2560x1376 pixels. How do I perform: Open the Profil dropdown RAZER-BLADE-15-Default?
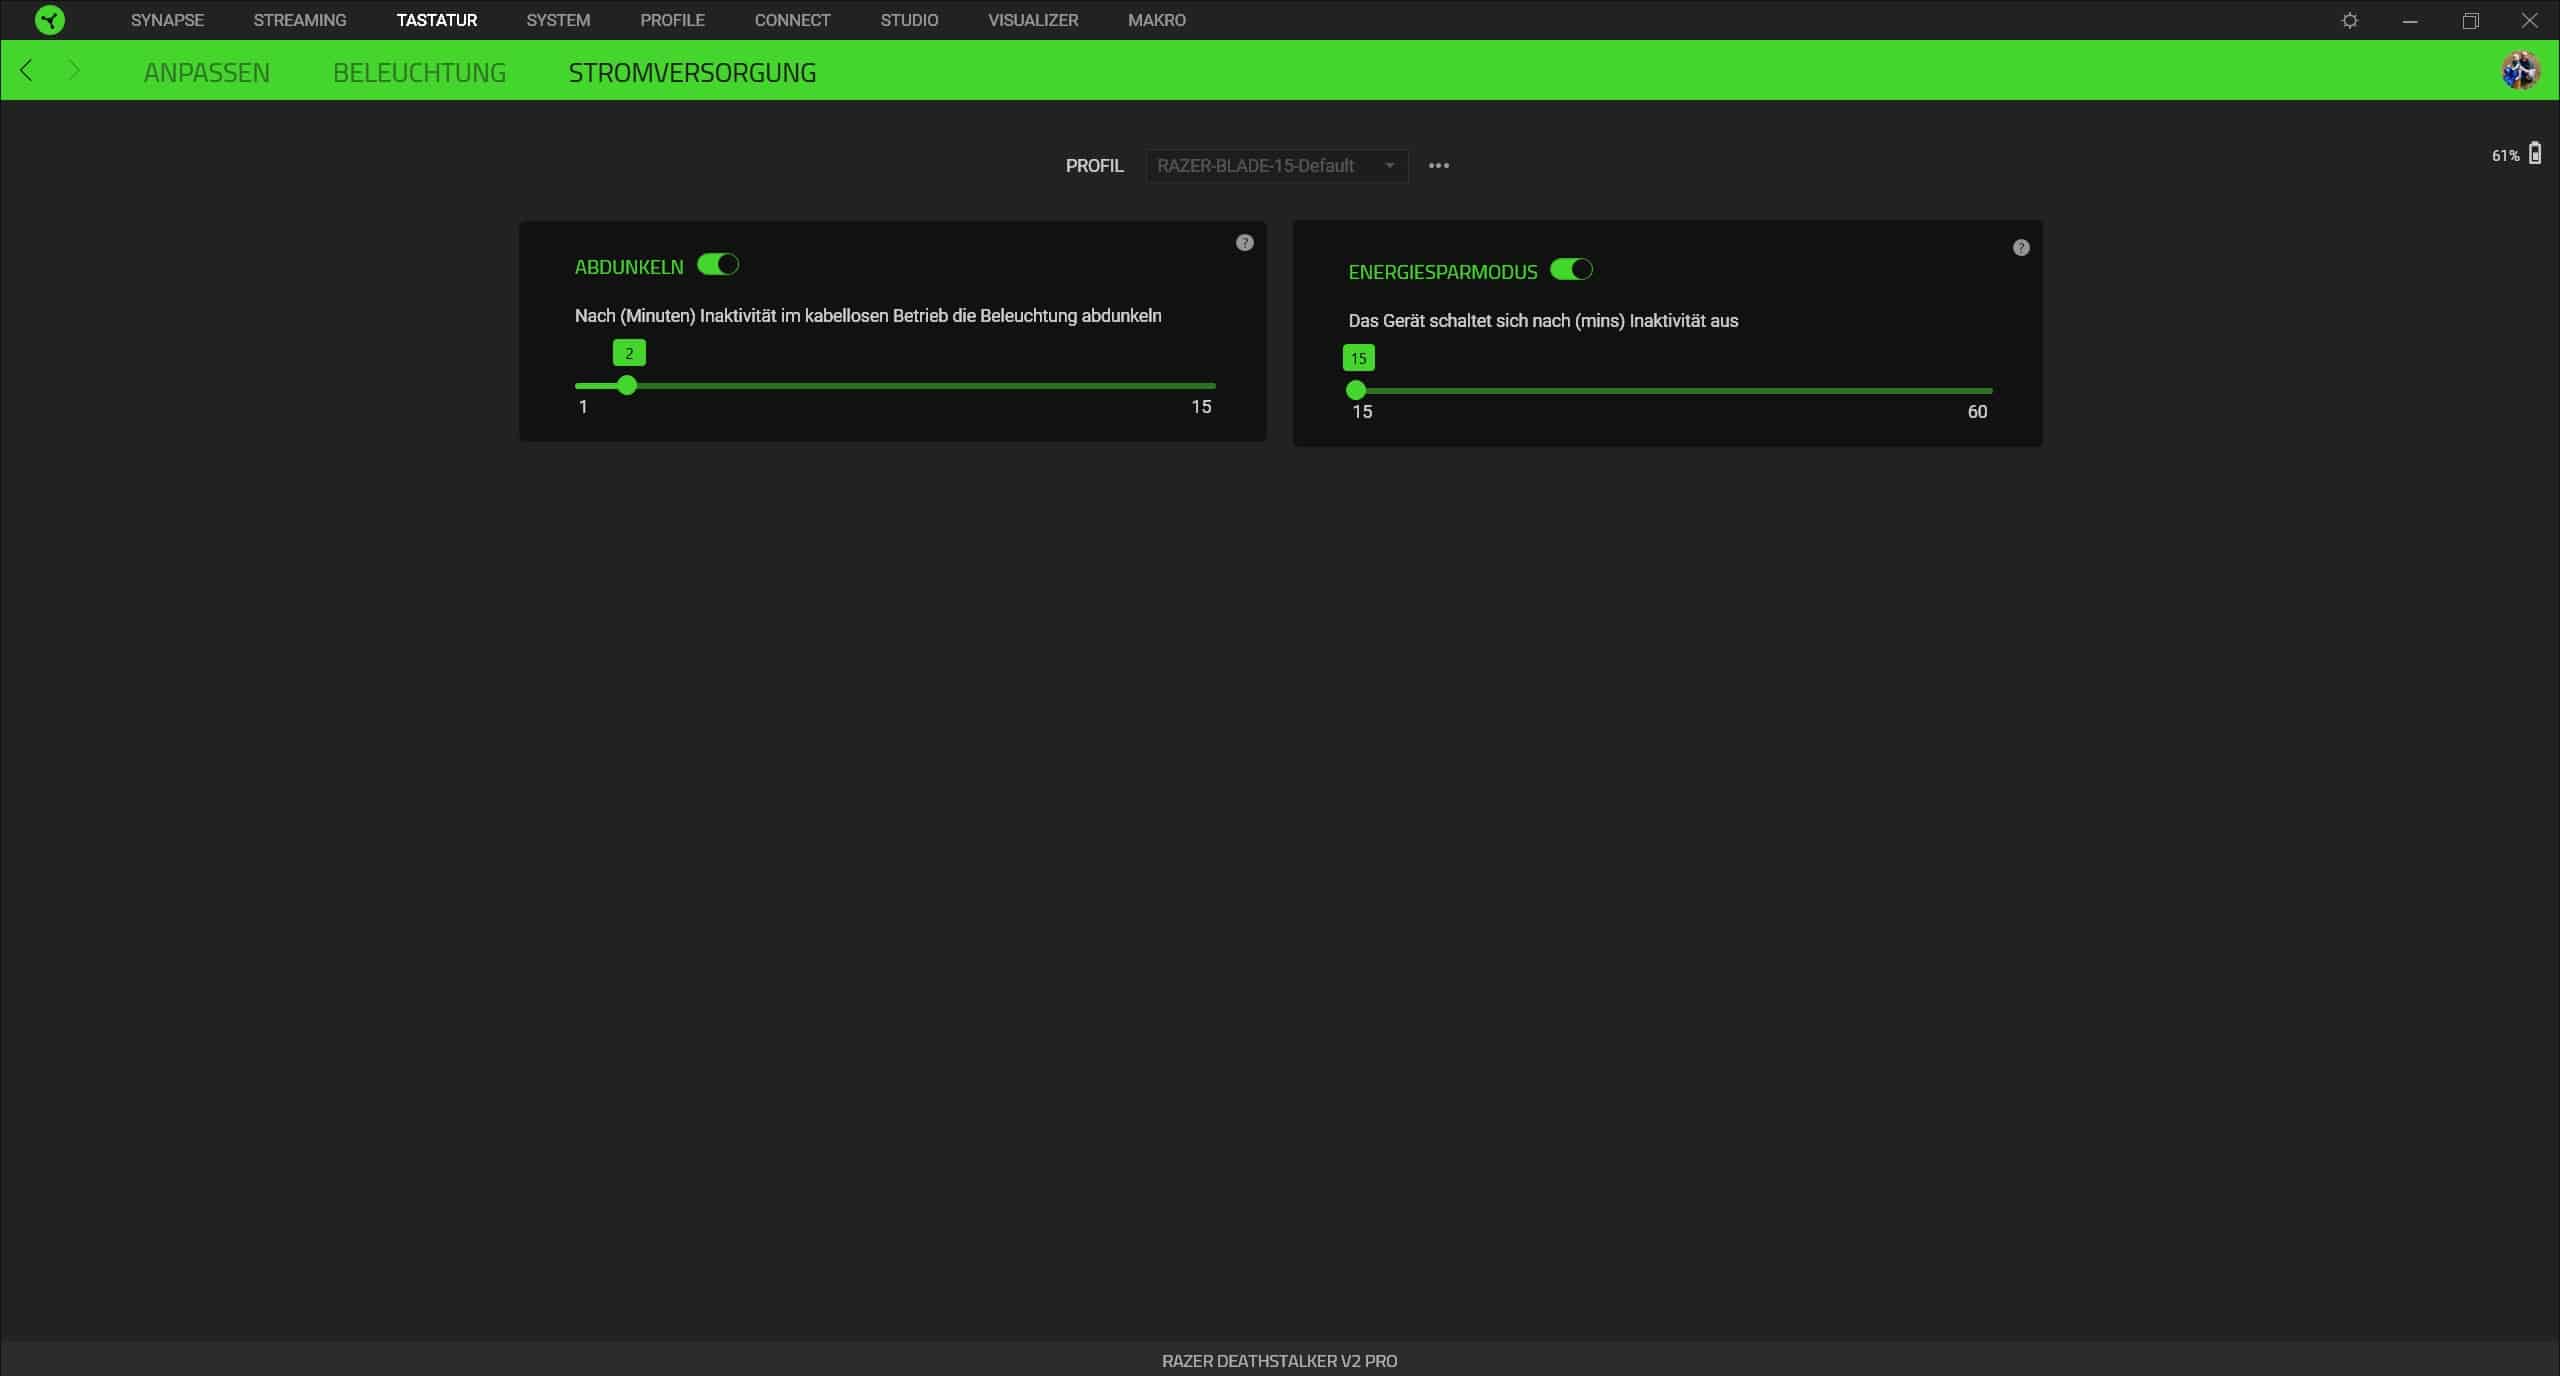[1265, 166]
